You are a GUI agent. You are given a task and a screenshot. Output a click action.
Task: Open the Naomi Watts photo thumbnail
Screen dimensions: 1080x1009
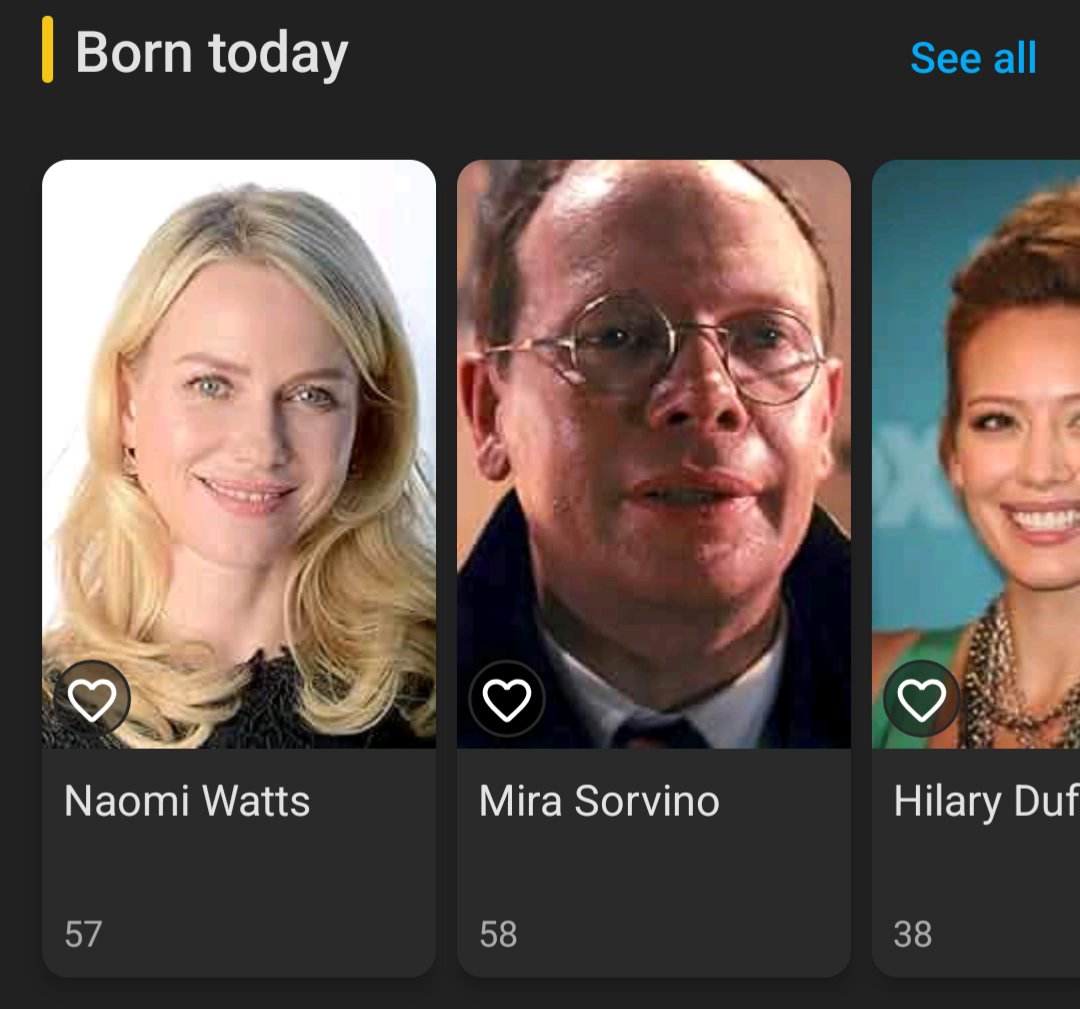click(239, 454)
